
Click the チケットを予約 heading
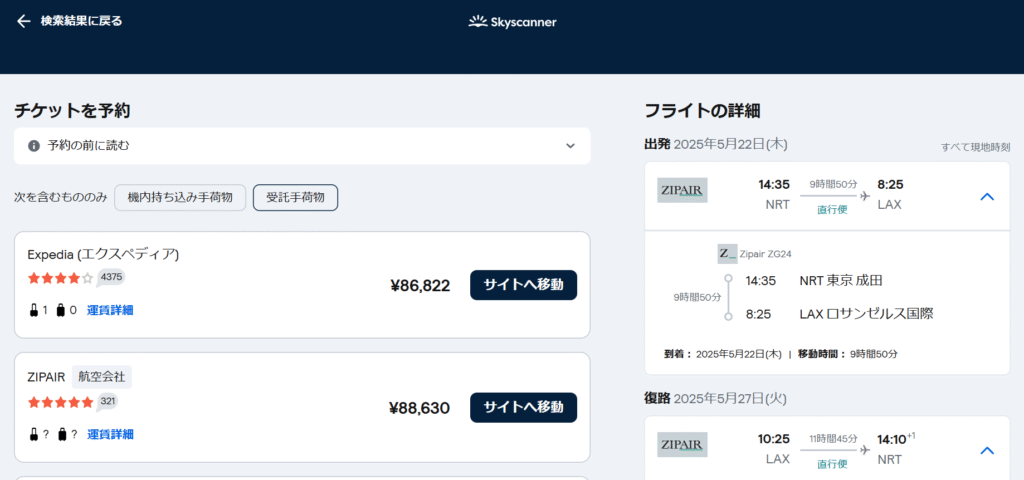click(x=72, y=111)
